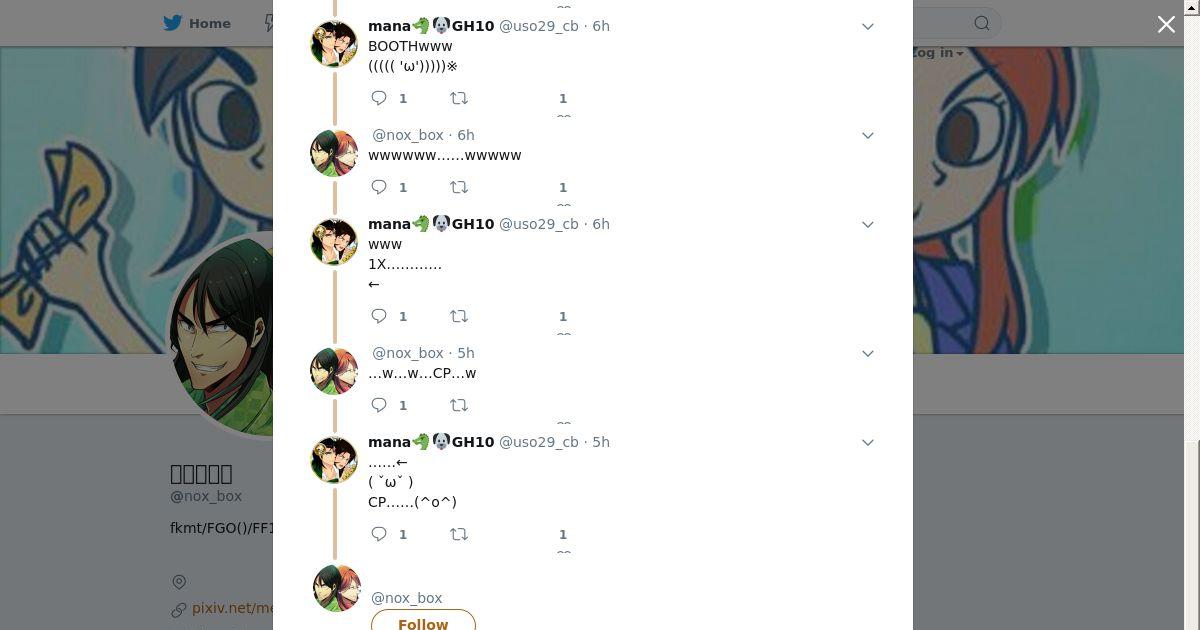Expand options chevron on the "BOOTHwww" tweet

pyautogui.click(x=868, y=26)
